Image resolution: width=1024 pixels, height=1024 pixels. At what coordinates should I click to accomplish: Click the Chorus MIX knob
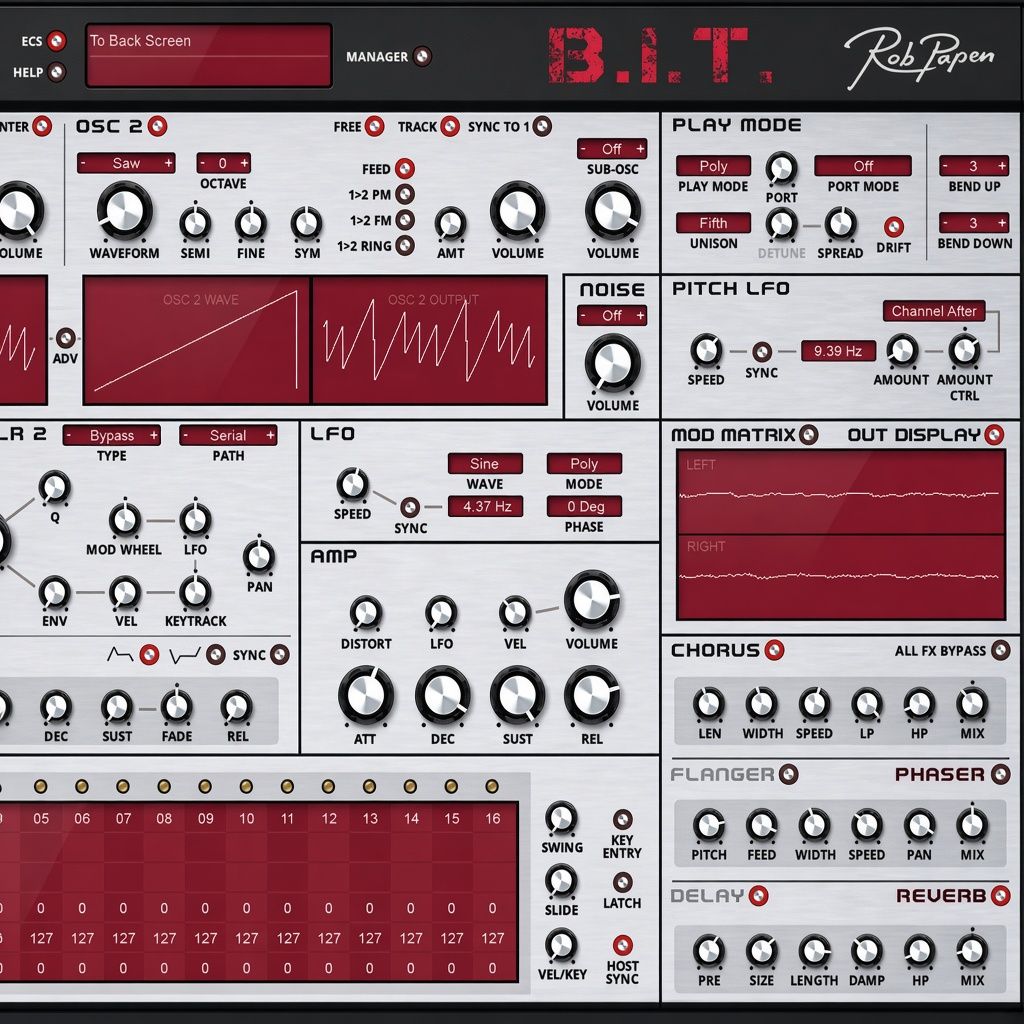pos(972,705)
